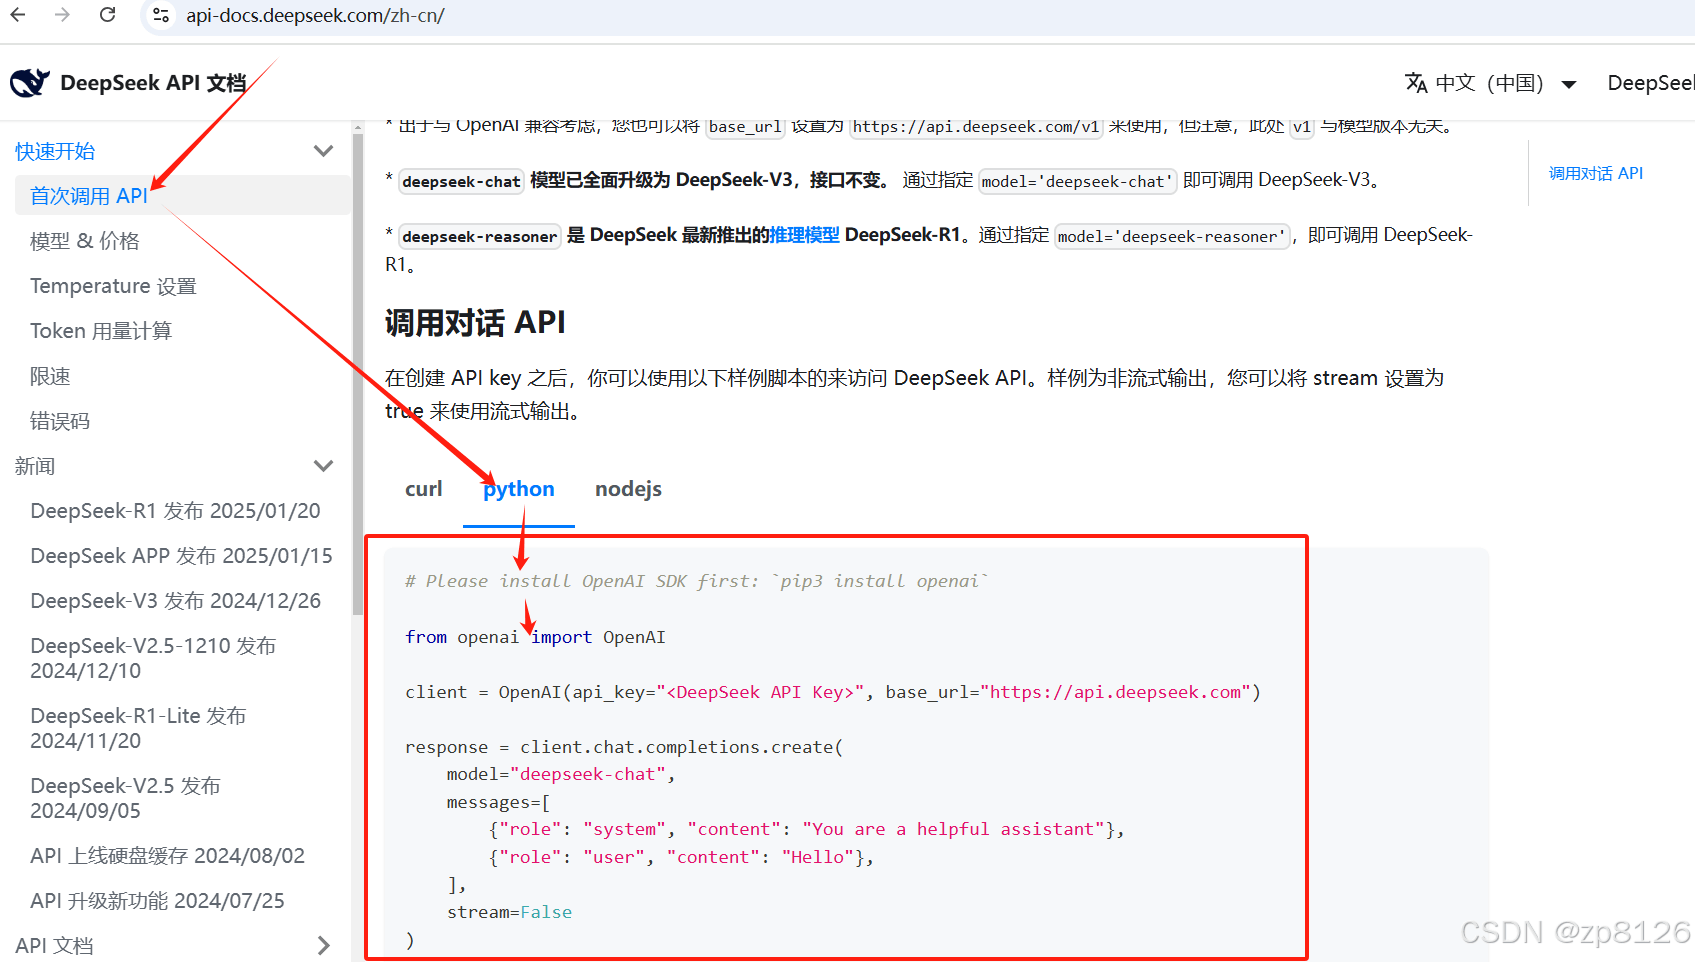
Task: Open DeepSeek-R1 发布 2025/01/20 news
Action: [x=175, y=511]
